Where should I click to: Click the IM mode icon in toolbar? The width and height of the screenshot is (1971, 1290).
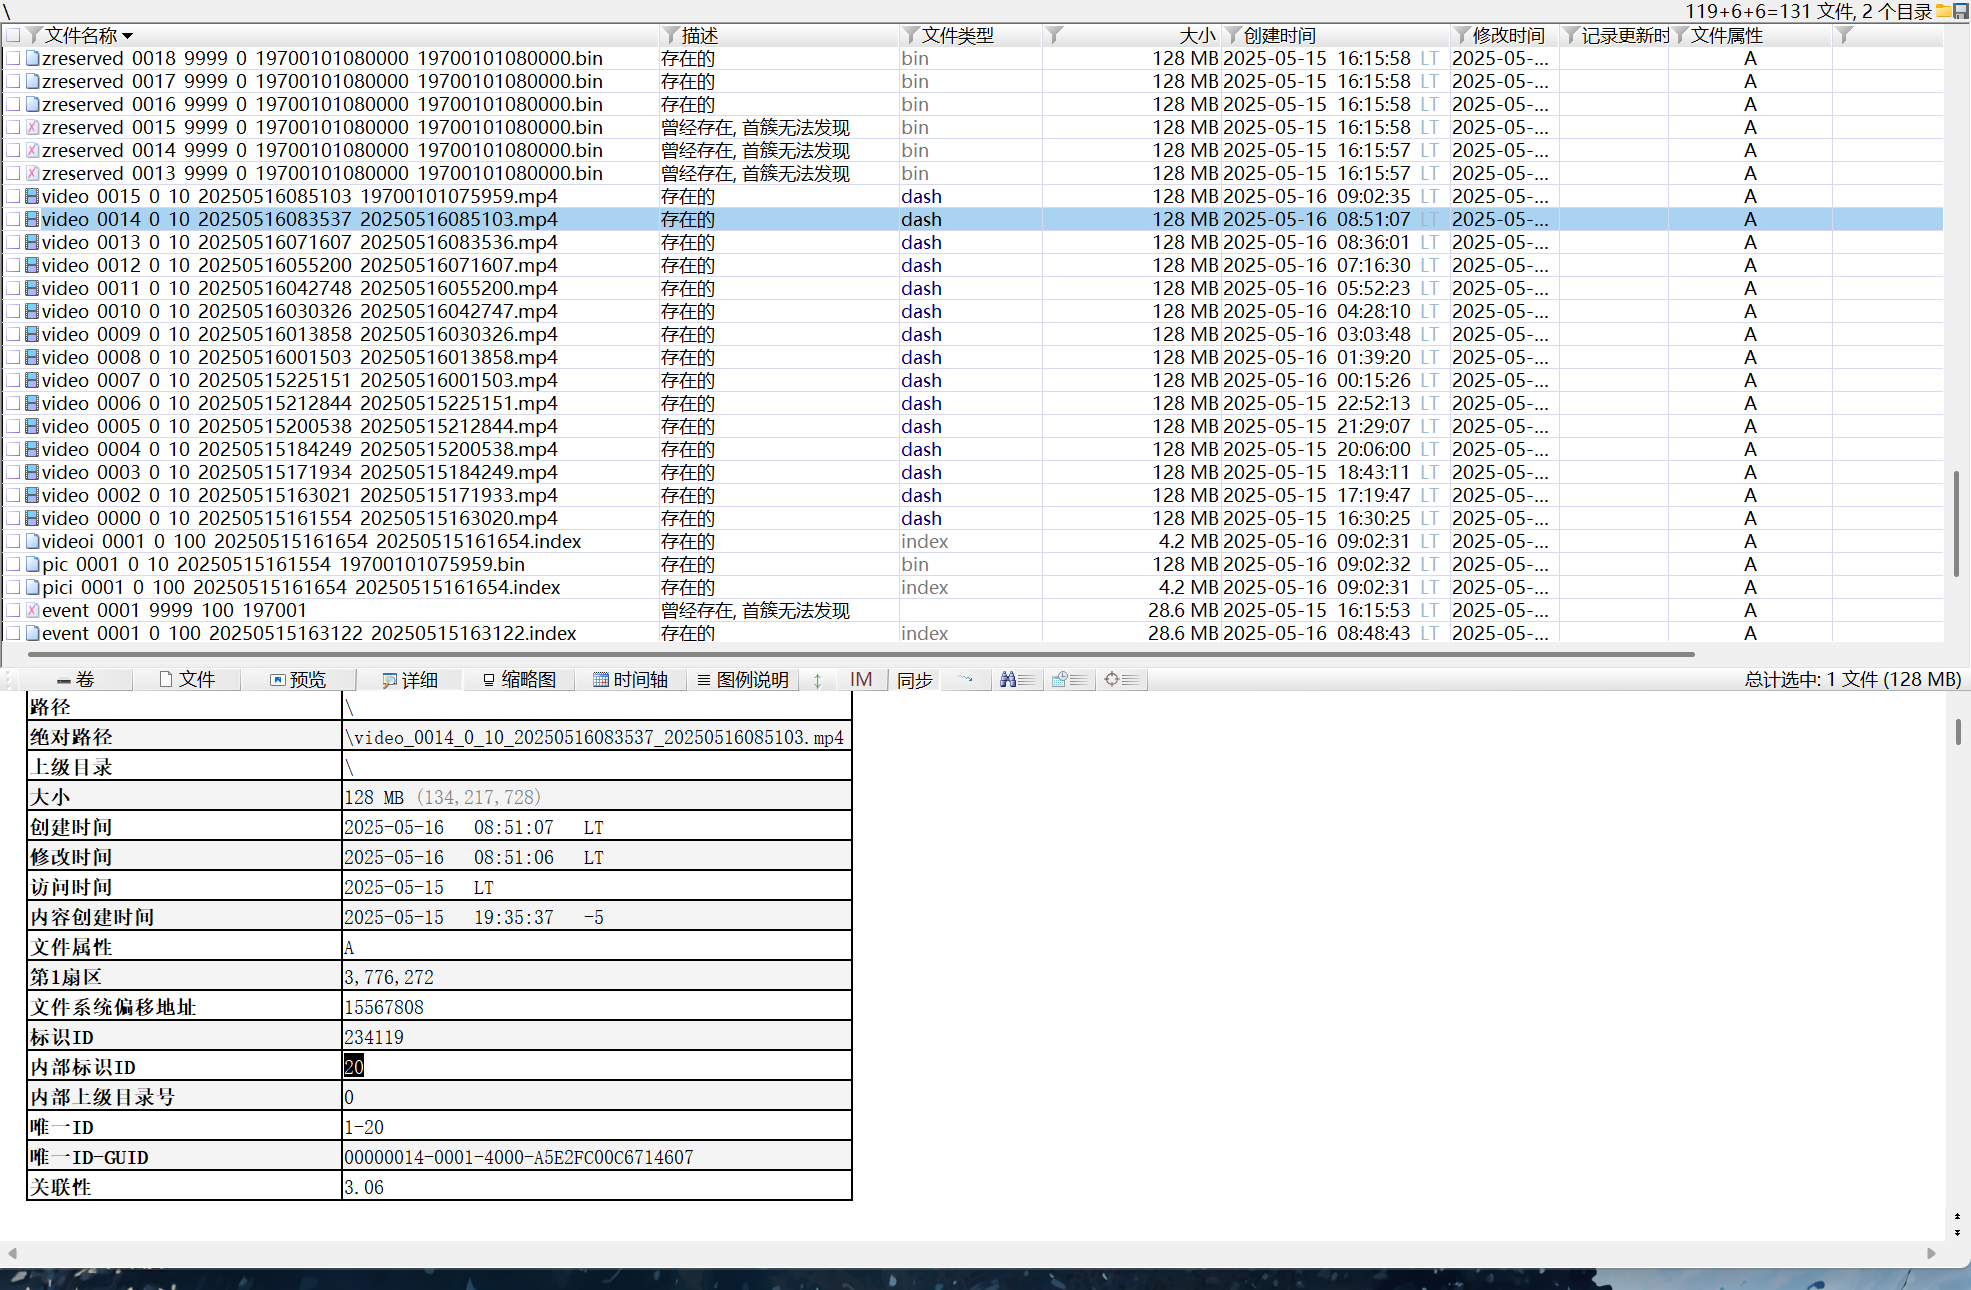click(861, 680)
